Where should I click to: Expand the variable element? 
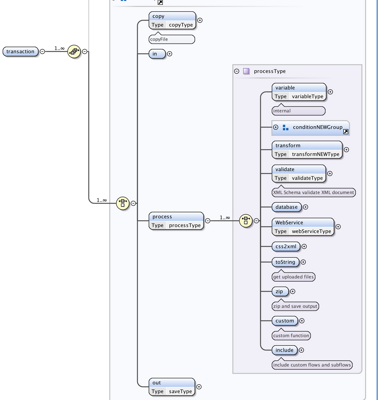pyautogui.click(x=330, y=92)
